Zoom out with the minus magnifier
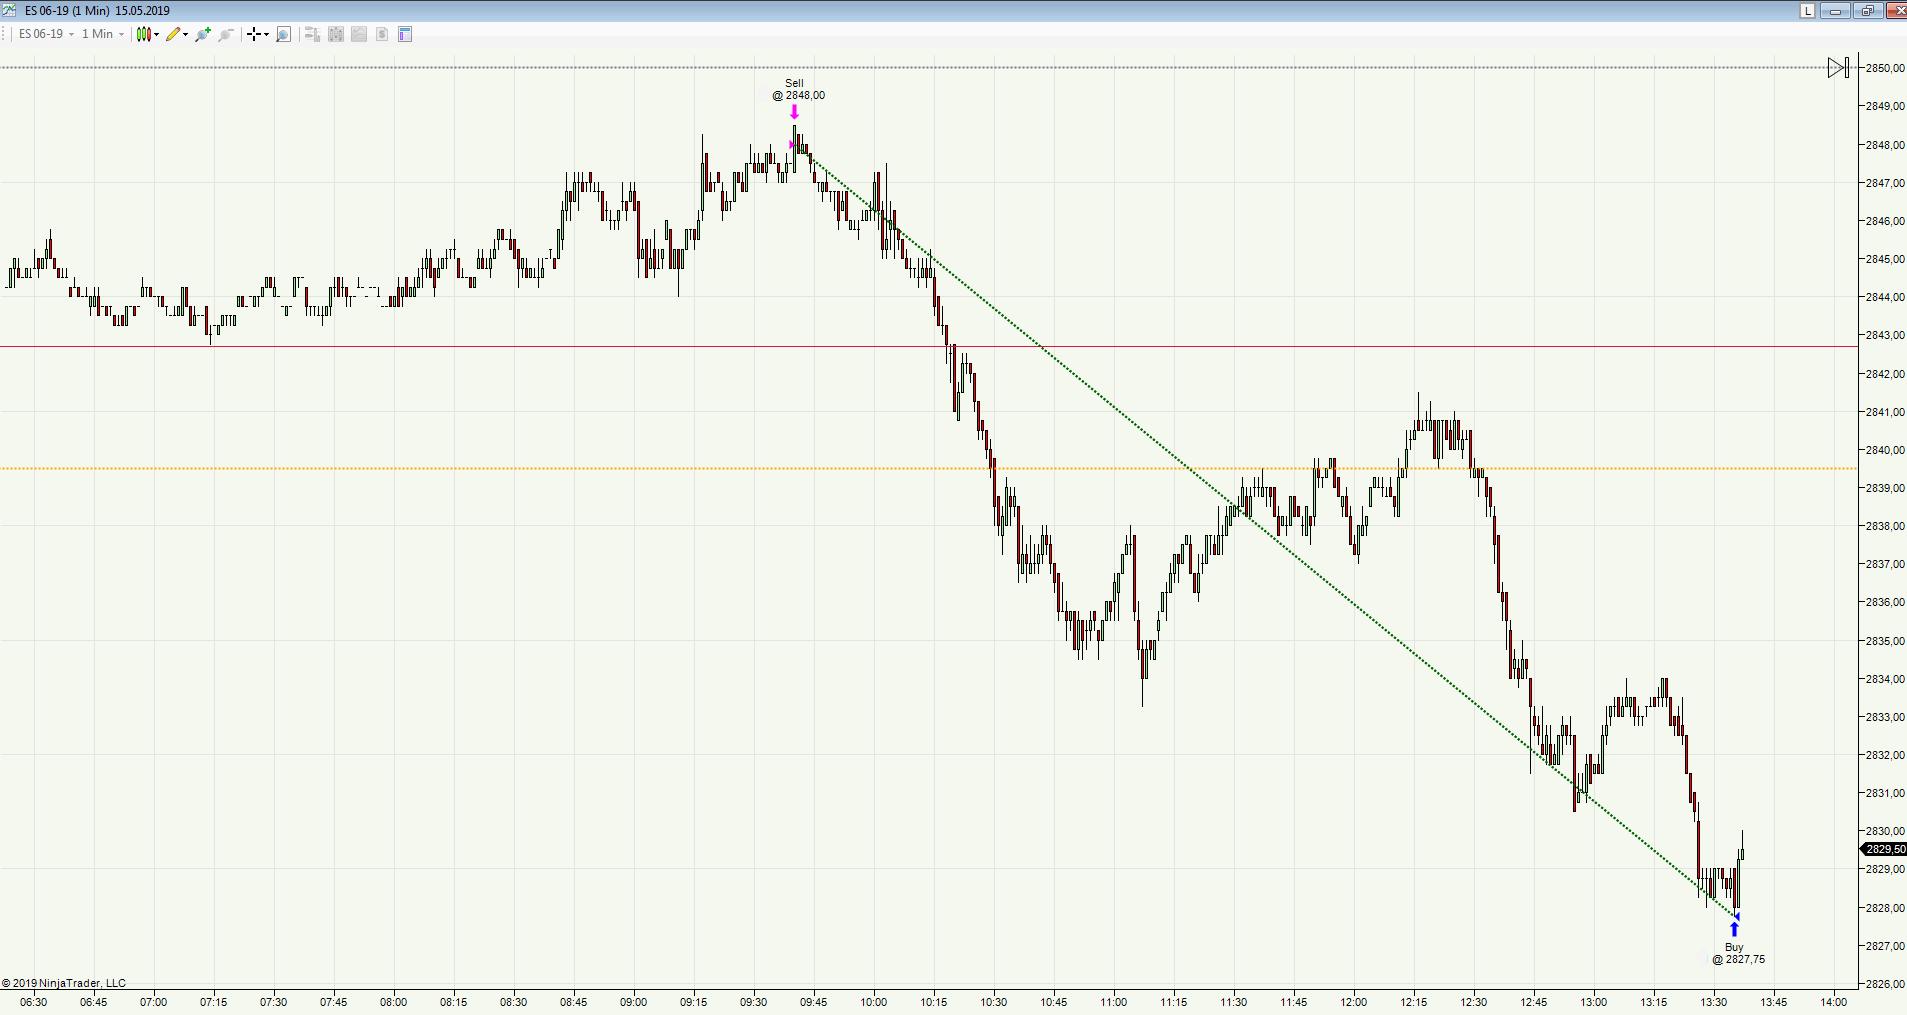This screenshot has height=1015, width=1907. pyautogui.click(x=226, y=34)
